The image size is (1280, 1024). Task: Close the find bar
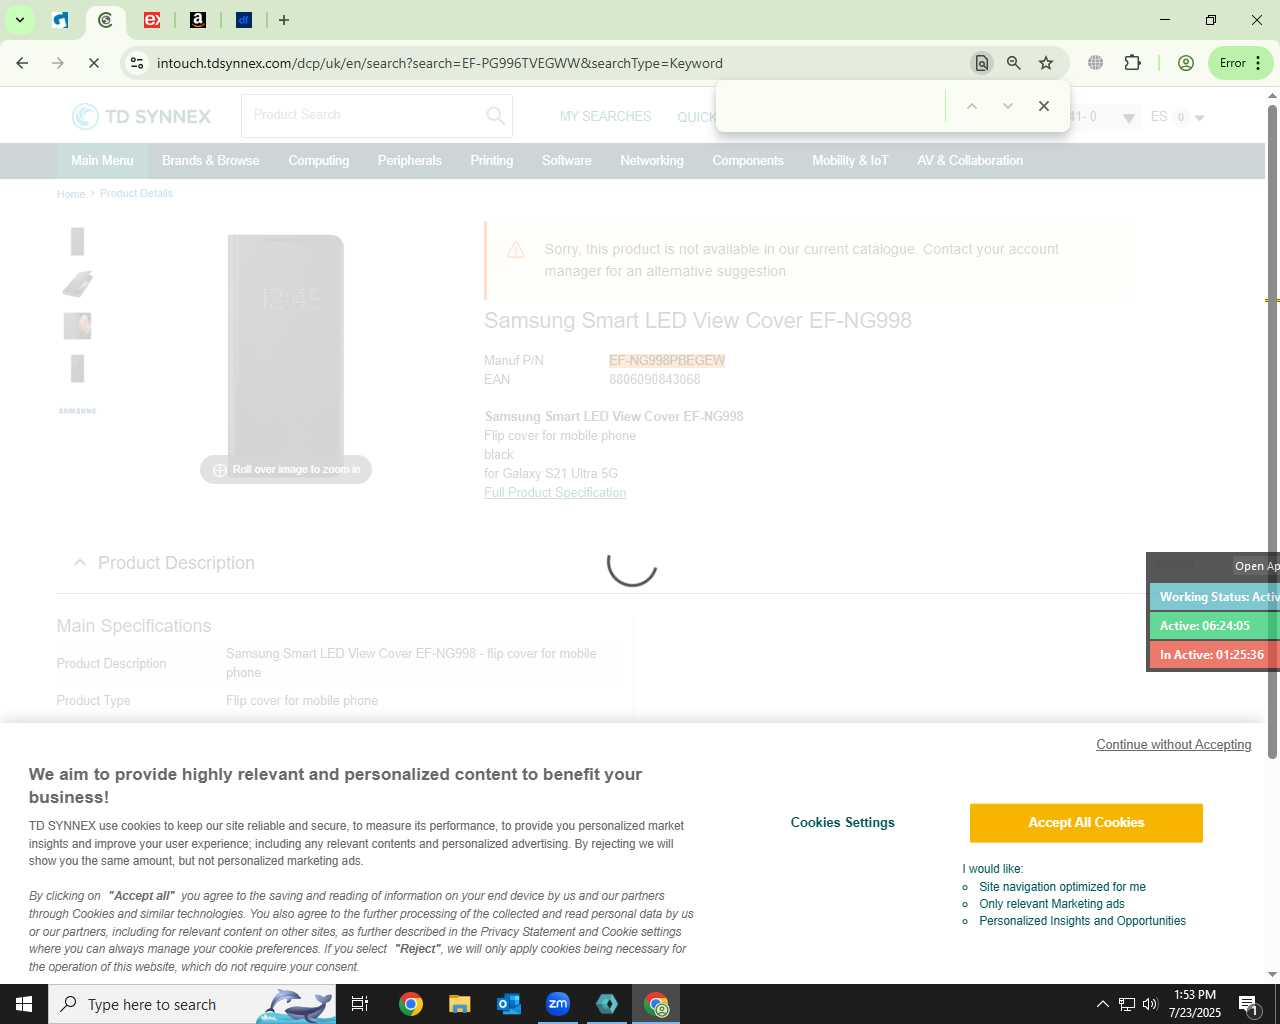coord(1044,106)
